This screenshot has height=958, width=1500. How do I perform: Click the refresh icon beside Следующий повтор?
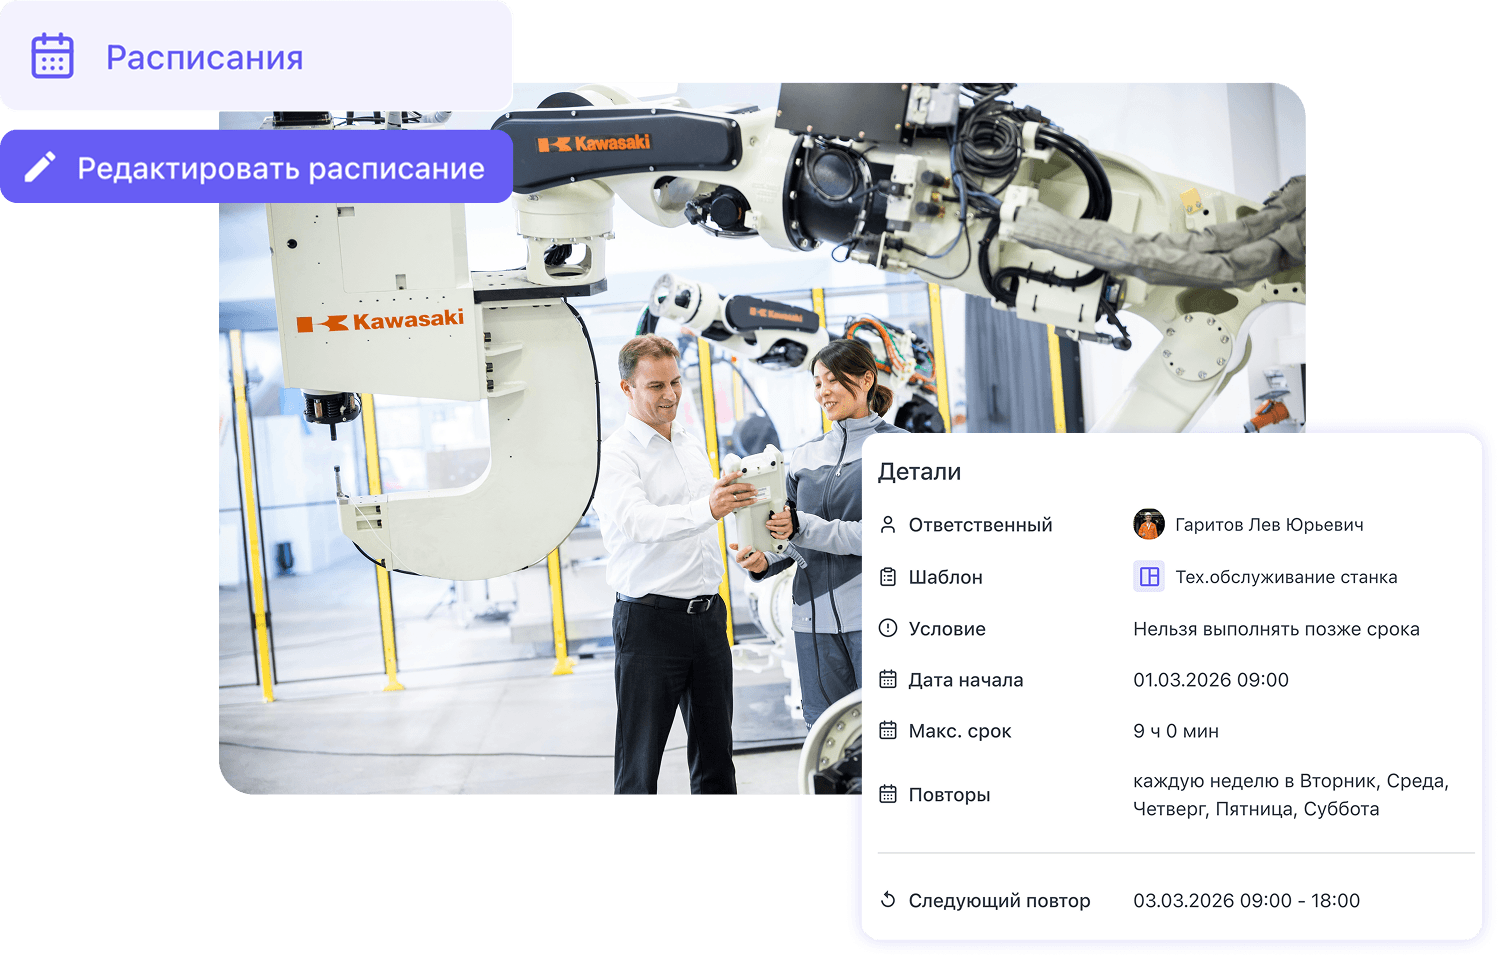point(887,899)
